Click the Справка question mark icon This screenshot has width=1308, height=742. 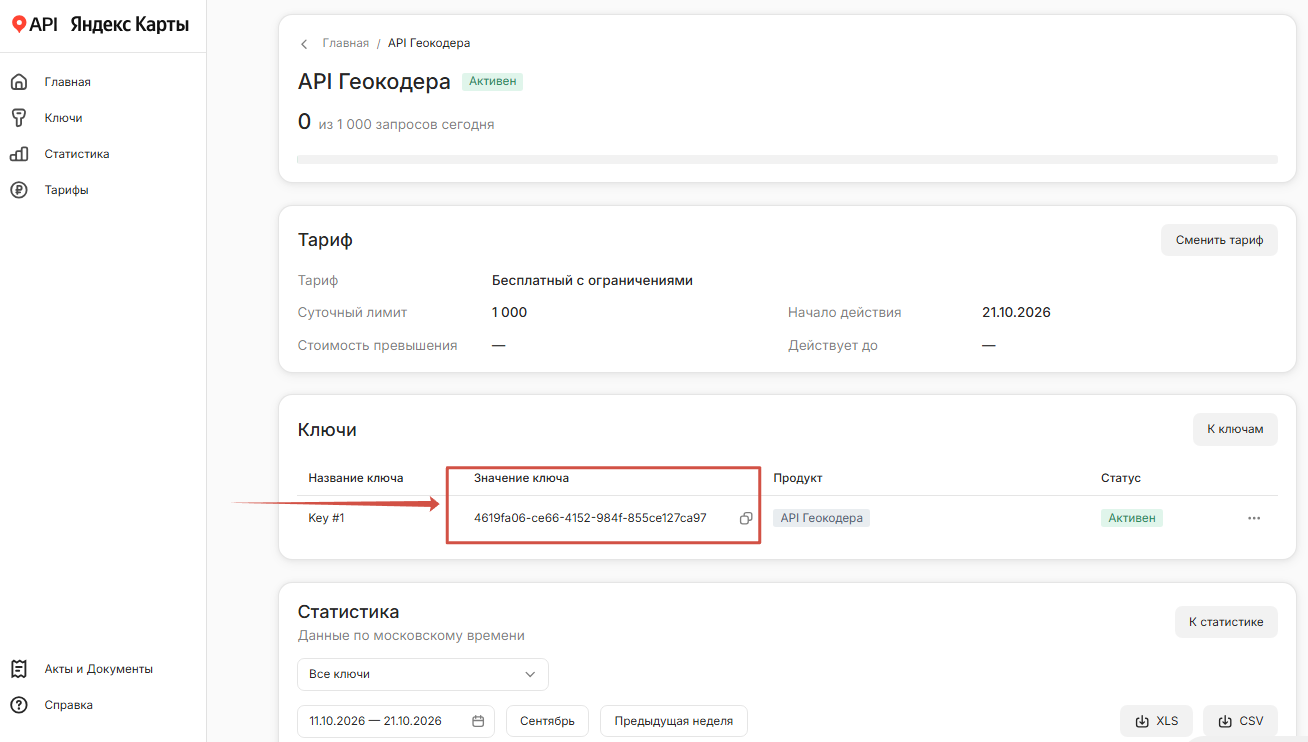19,705
